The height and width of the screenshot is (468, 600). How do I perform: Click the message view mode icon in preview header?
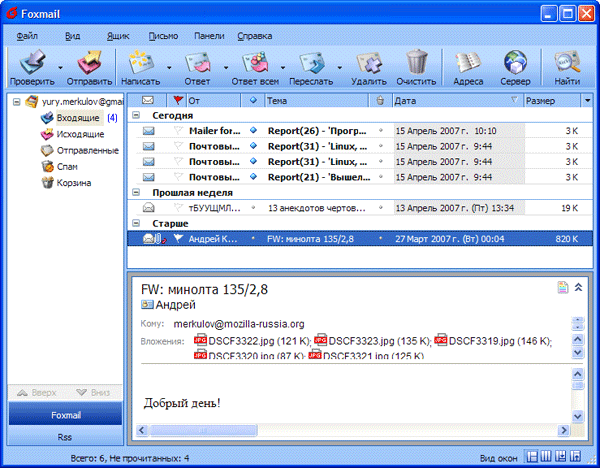(562, 287)
